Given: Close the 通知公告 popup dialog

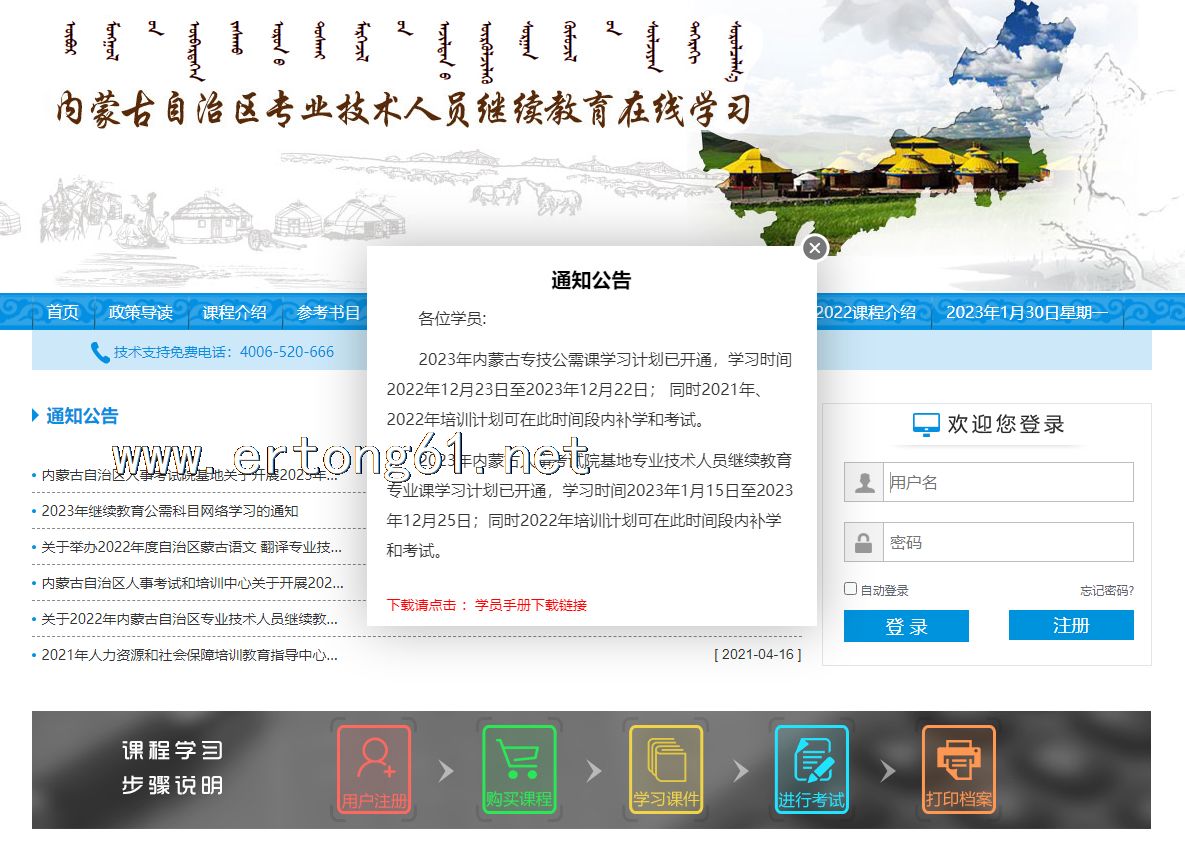Looking at the screenshot, I should pos(815,247).
